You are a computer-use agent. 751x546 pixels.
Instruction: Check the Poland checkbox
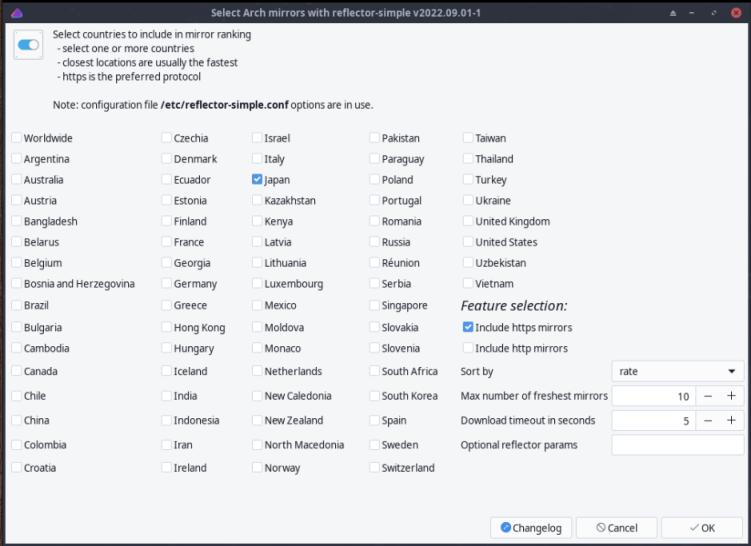(x=375, y=180)
